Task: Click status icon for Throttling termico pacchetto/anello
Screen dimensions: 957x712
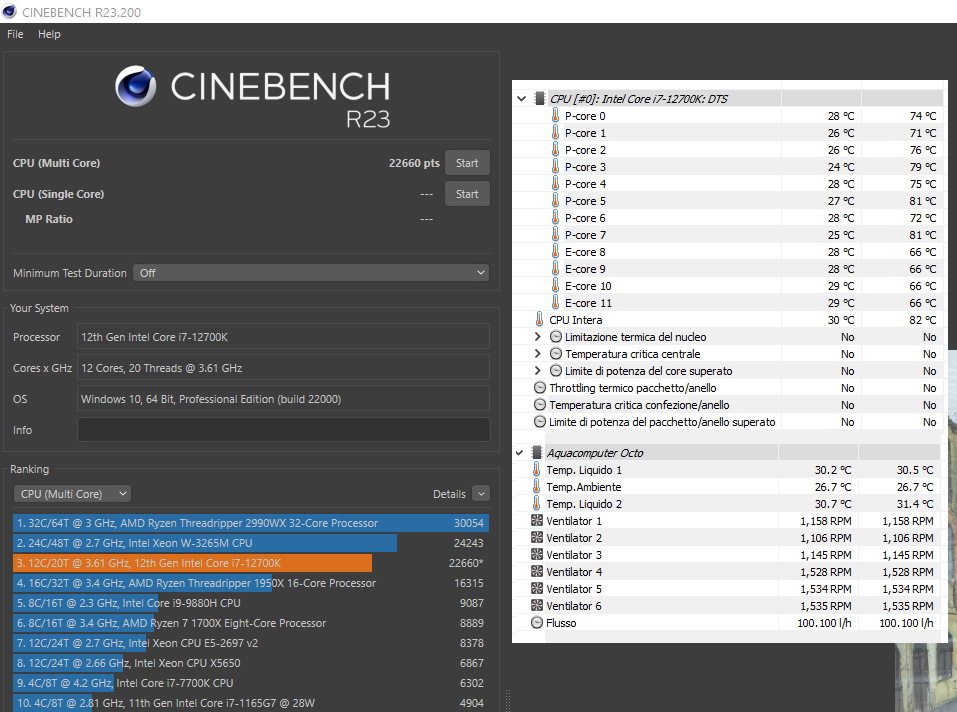Action: pos(540,387)
